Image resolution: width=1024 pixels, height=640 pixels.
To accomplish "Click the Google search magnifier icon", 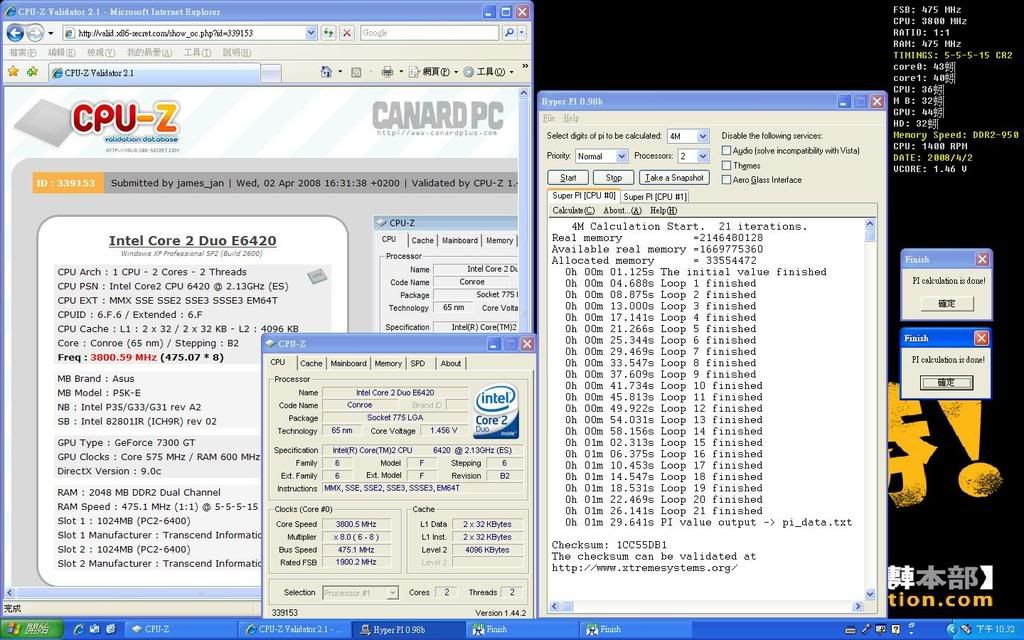I will (509, 33).
